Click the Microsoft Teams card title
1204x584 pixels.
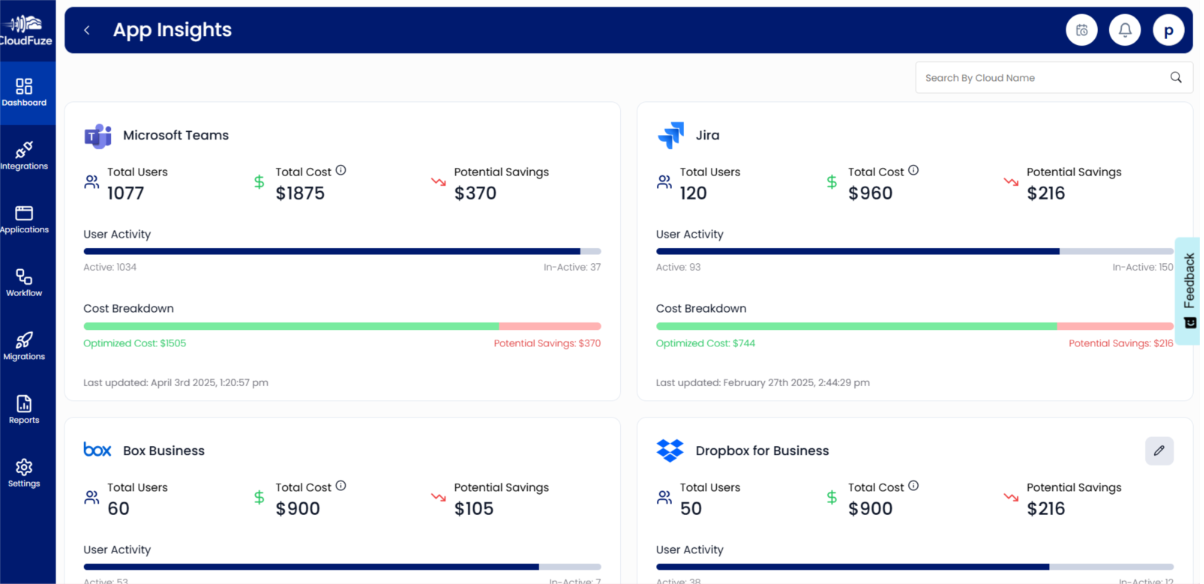coord(176,136)
